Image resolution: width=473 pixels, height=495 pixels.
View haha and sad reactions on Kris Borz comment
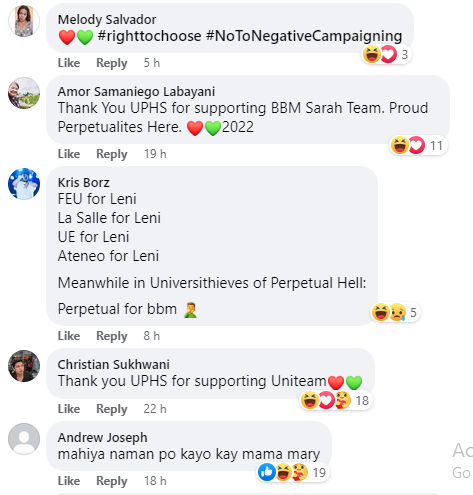coord(396,312)
